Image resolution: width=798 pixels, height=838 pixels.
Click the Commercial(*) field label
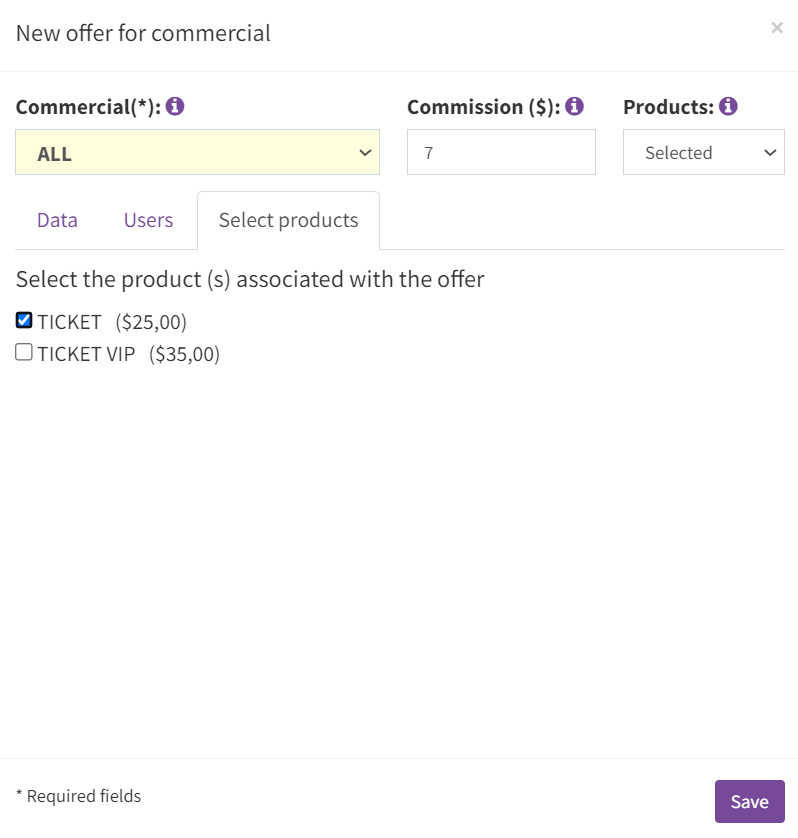pos(88,107)
